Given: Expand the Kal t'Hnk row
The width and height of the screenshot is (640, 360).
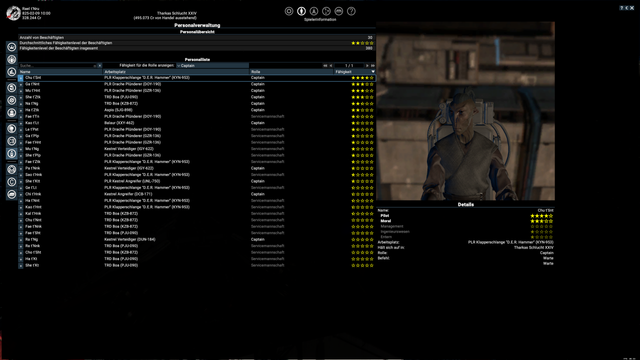Looking at the screenshot, I should [x=21, y=213].
